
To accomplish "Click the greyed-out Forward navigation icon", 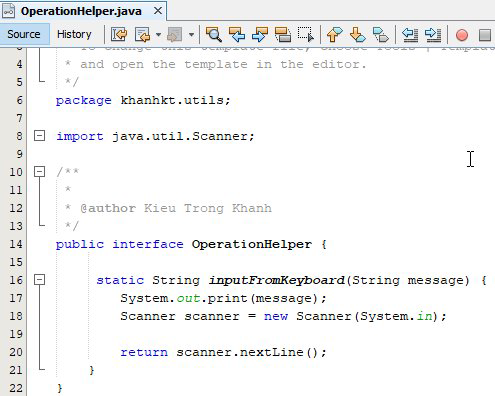I will 174,34.
